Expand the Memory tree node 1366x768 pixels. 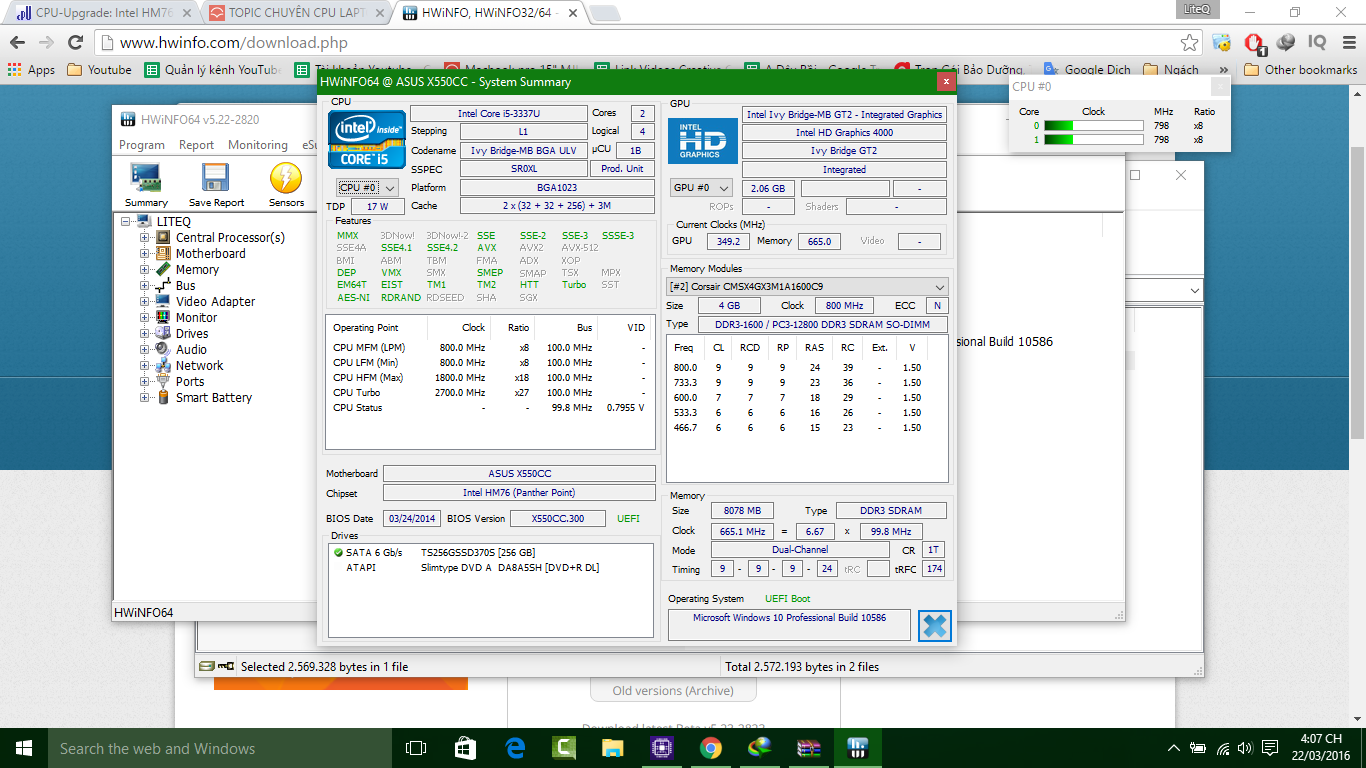pyautogui.click(x=145, y=270)
